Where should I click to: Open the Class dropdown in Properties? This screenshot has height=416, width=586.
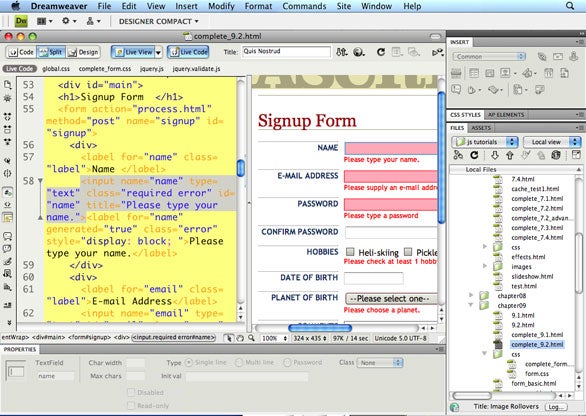pyautogui.click(x=380, y=363)
